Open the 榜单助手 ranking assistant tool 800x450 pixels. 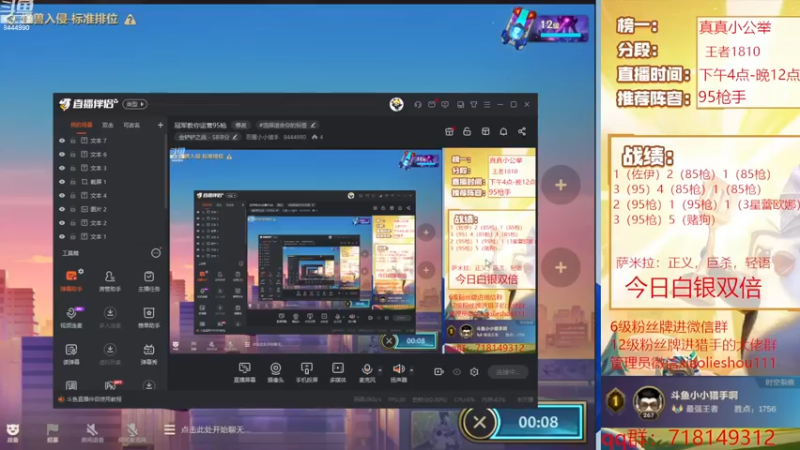(148, 317)
